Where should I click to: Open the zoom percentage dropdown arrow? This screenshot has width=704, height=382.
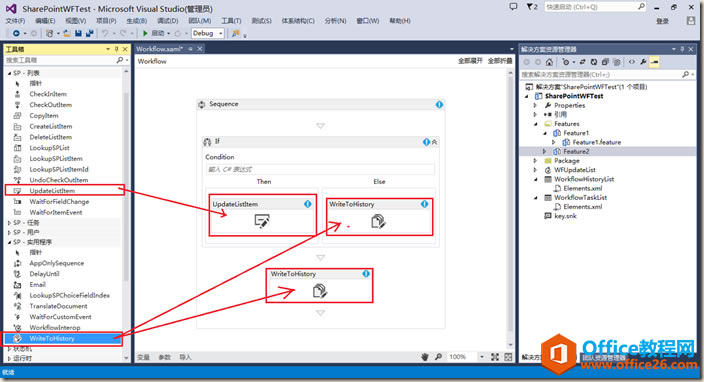click(482, 357)
